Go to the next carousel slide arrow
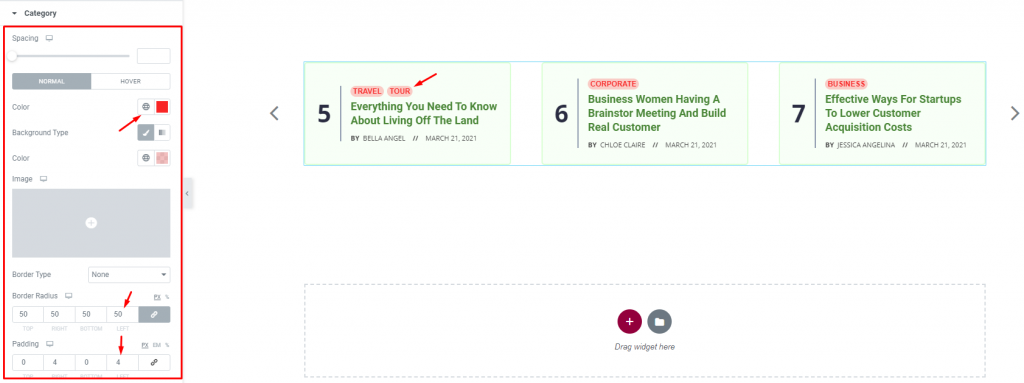Image resolution: width=1024 pixels, height=383 pixels. pyautogui.click(x=1014, y=113)
